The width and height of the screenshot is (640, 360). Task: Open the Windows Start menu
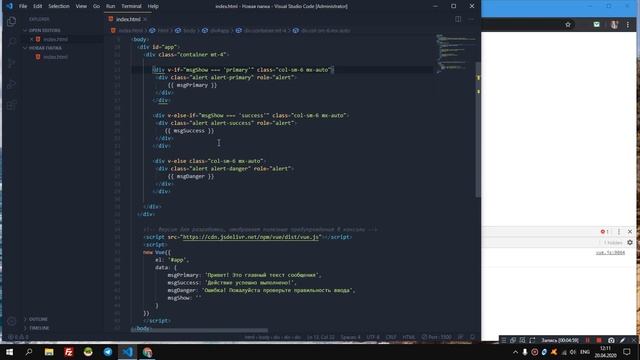click(x=9, y=352)
